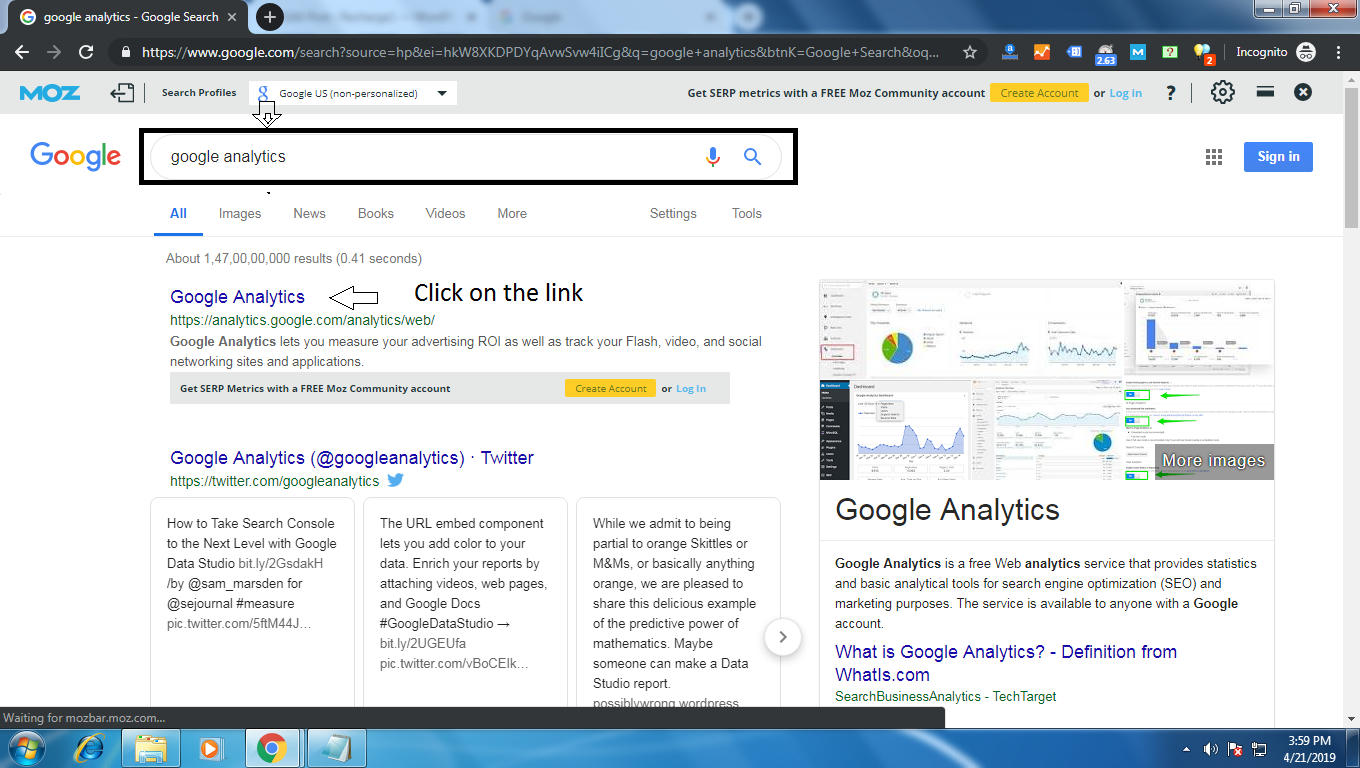Bookmark page using star icon
The width and height of the screenshot is (1360, 768).
click(x=969, y=52)
